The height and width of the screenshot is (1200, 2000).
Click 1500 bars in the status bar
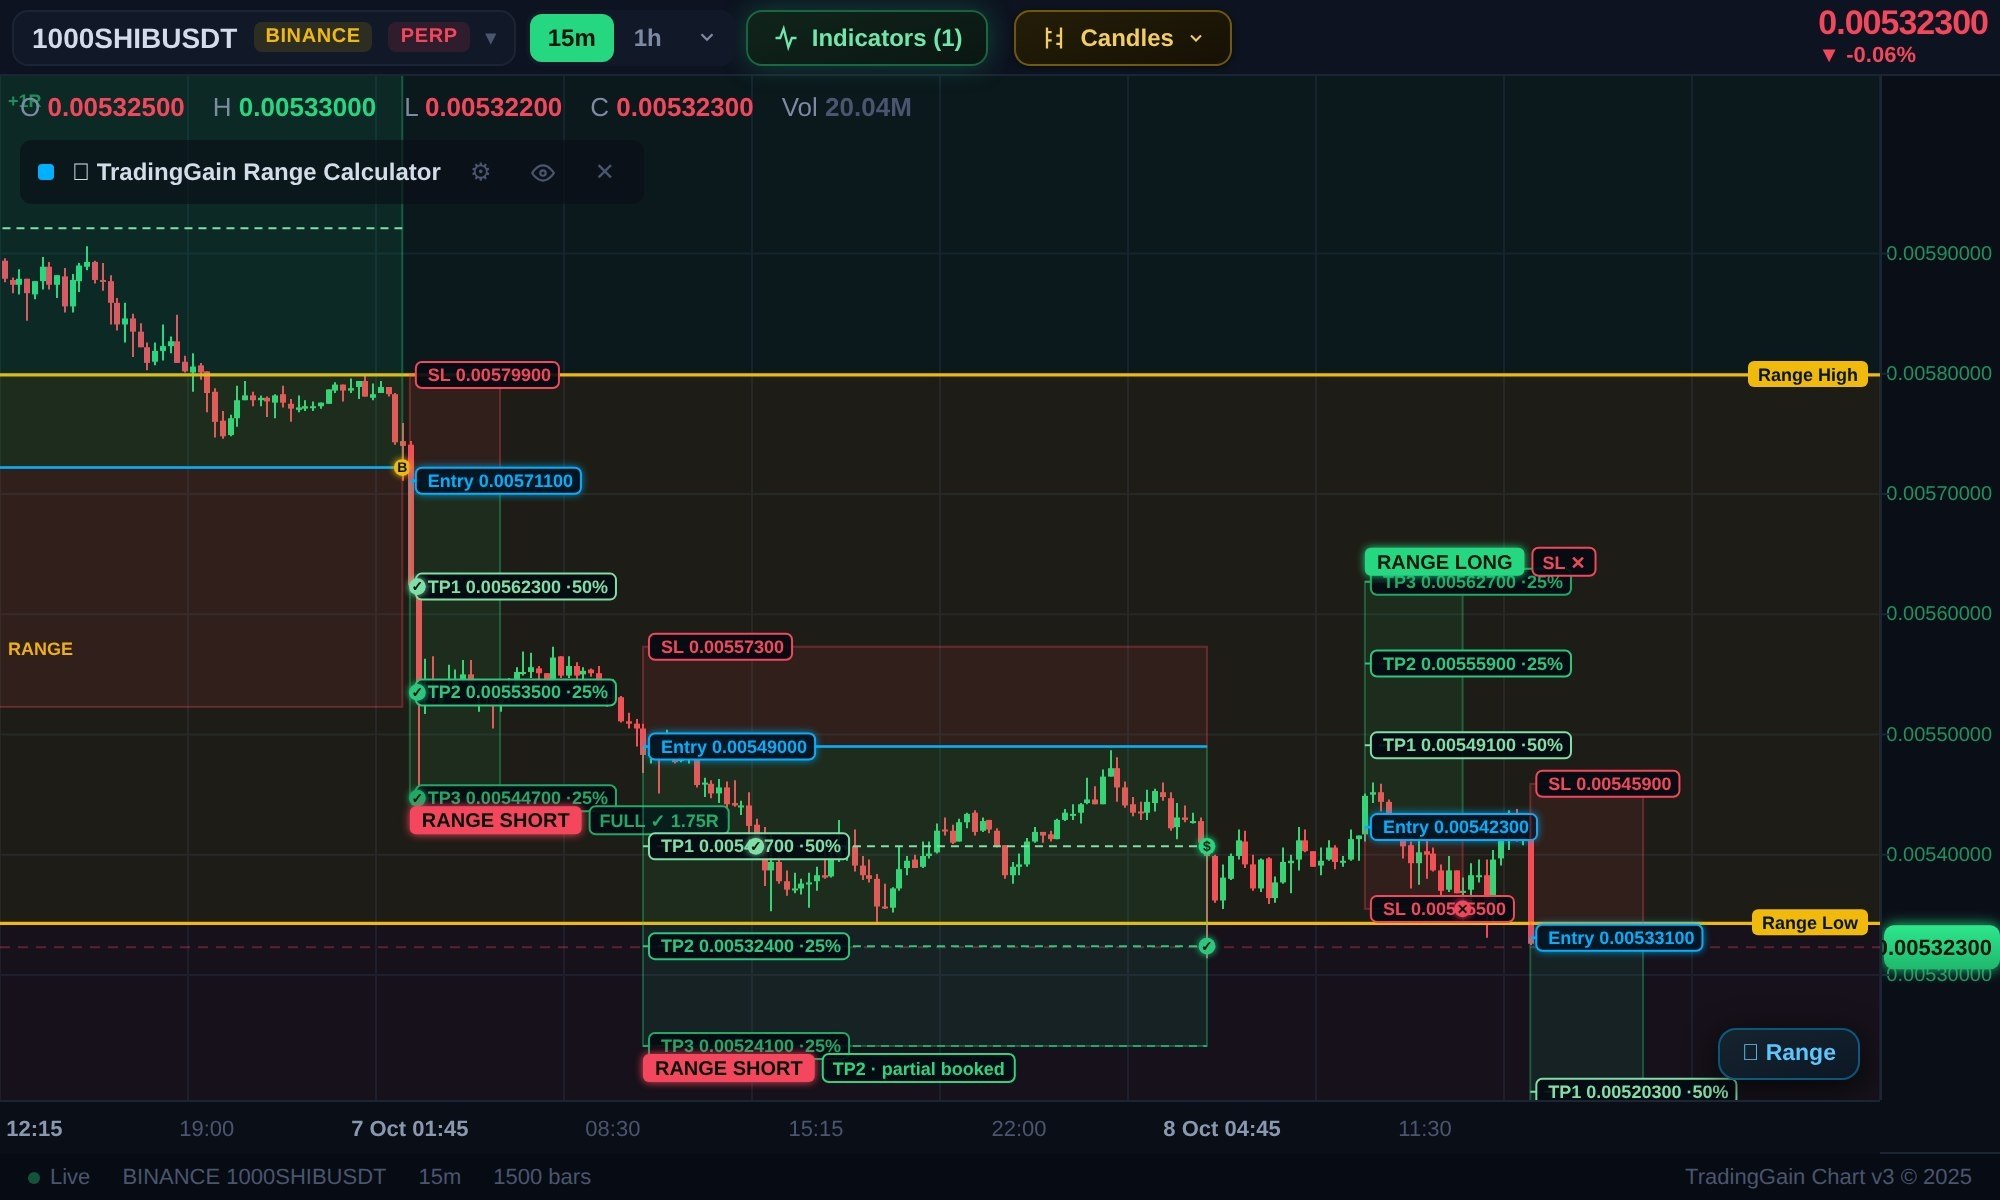[542, 1177]
